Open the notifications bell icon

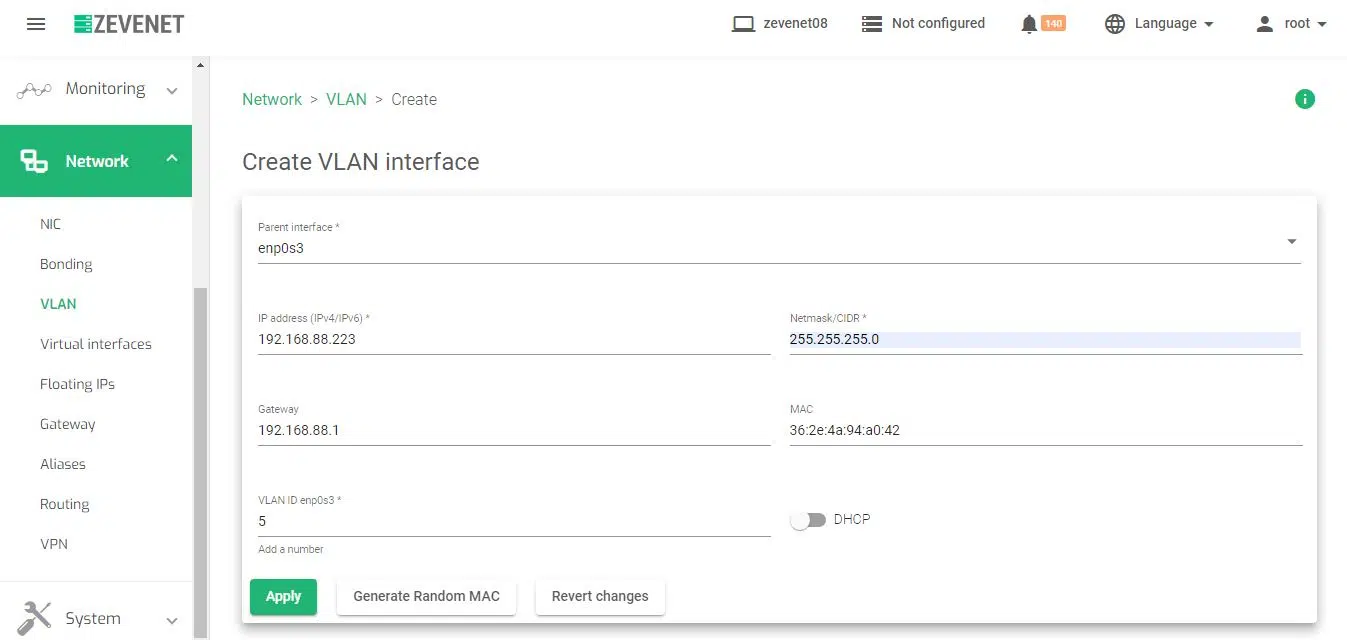pos(1029,24)
